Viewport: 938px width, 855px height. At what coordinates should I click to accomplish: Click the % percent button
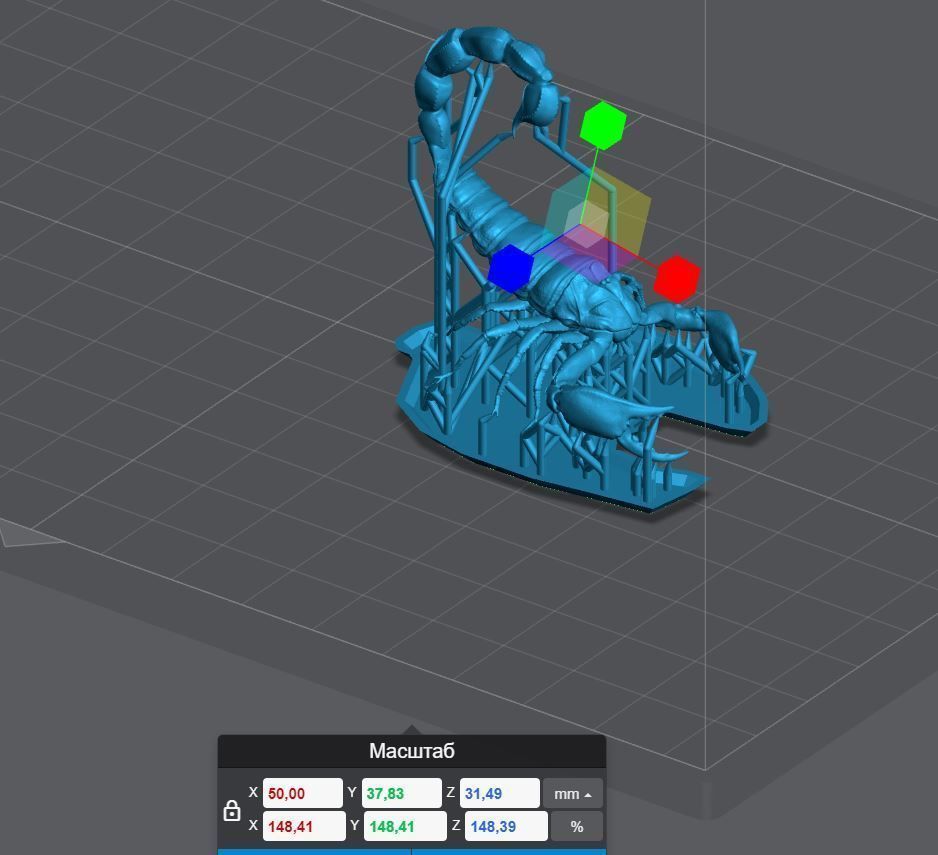click(x=577, y=826)
